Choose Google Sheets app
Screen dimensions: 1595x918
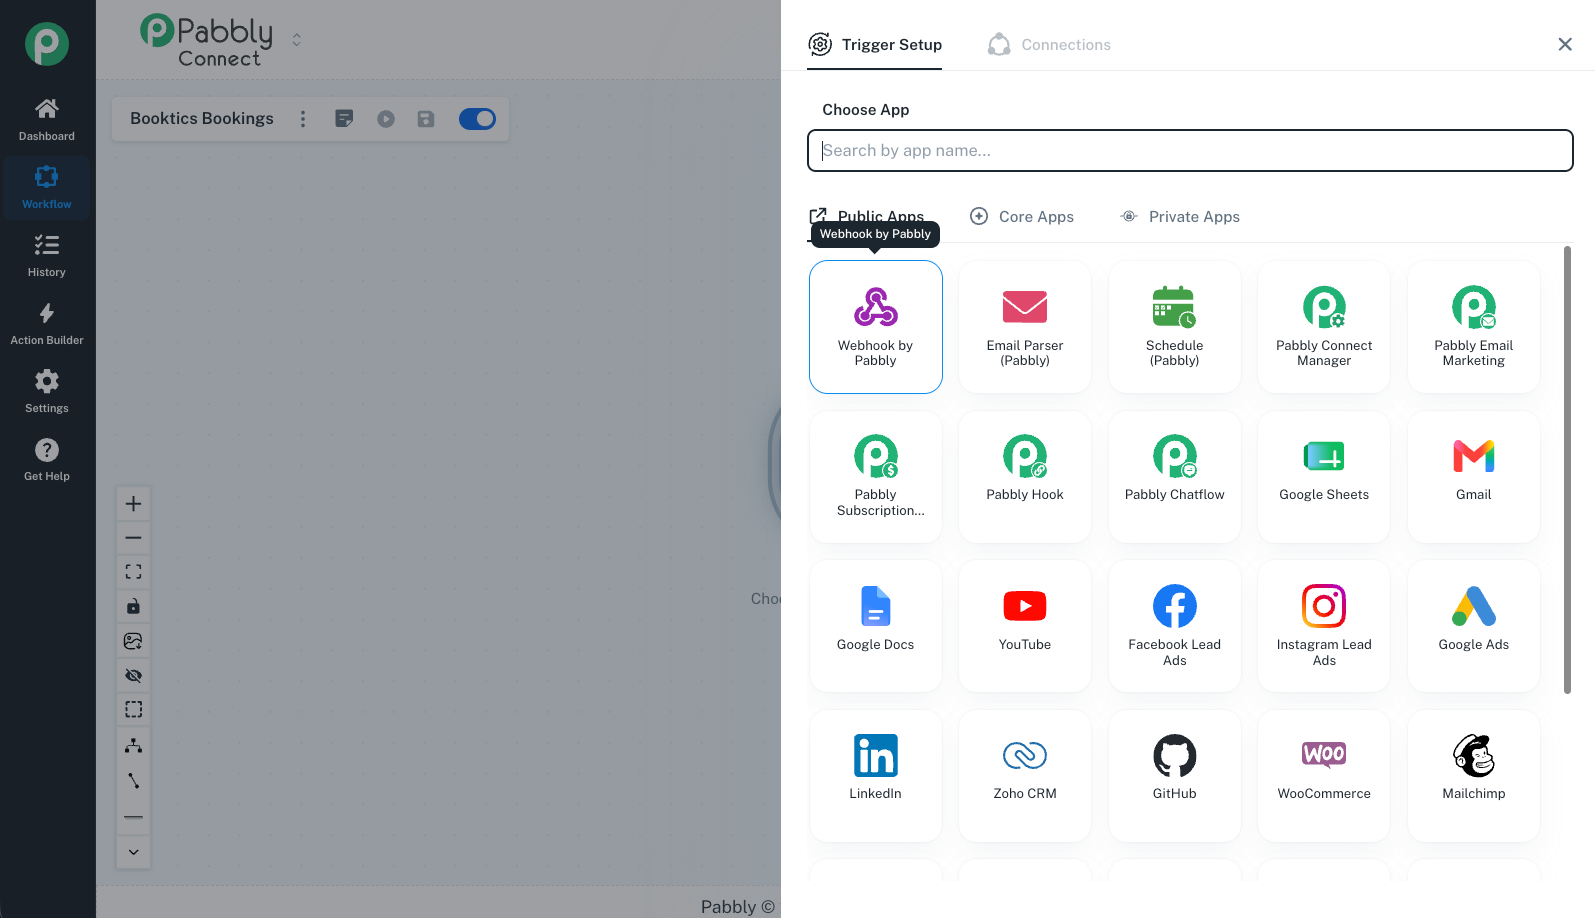[1324, 477]
